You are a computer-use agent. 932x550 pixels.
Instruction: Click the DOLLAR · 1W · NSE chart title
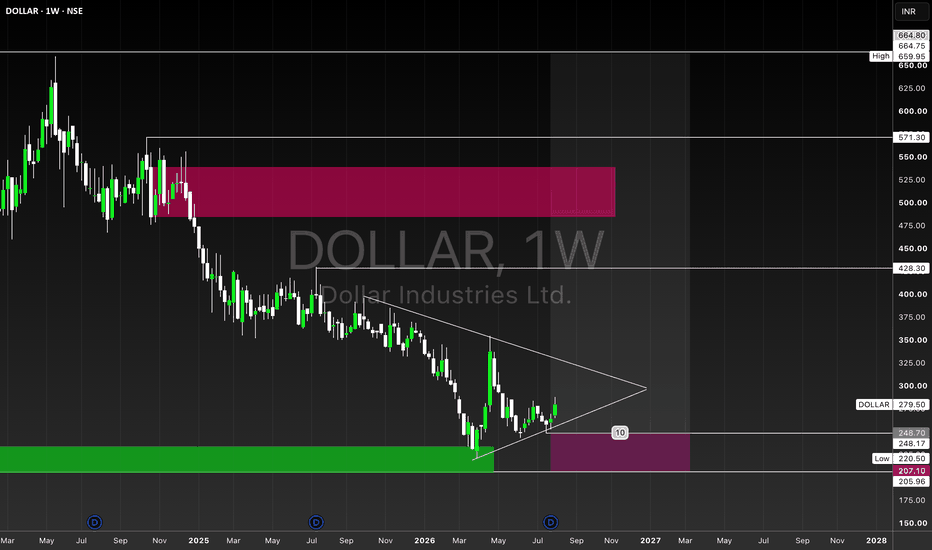[x=44, y=11]
